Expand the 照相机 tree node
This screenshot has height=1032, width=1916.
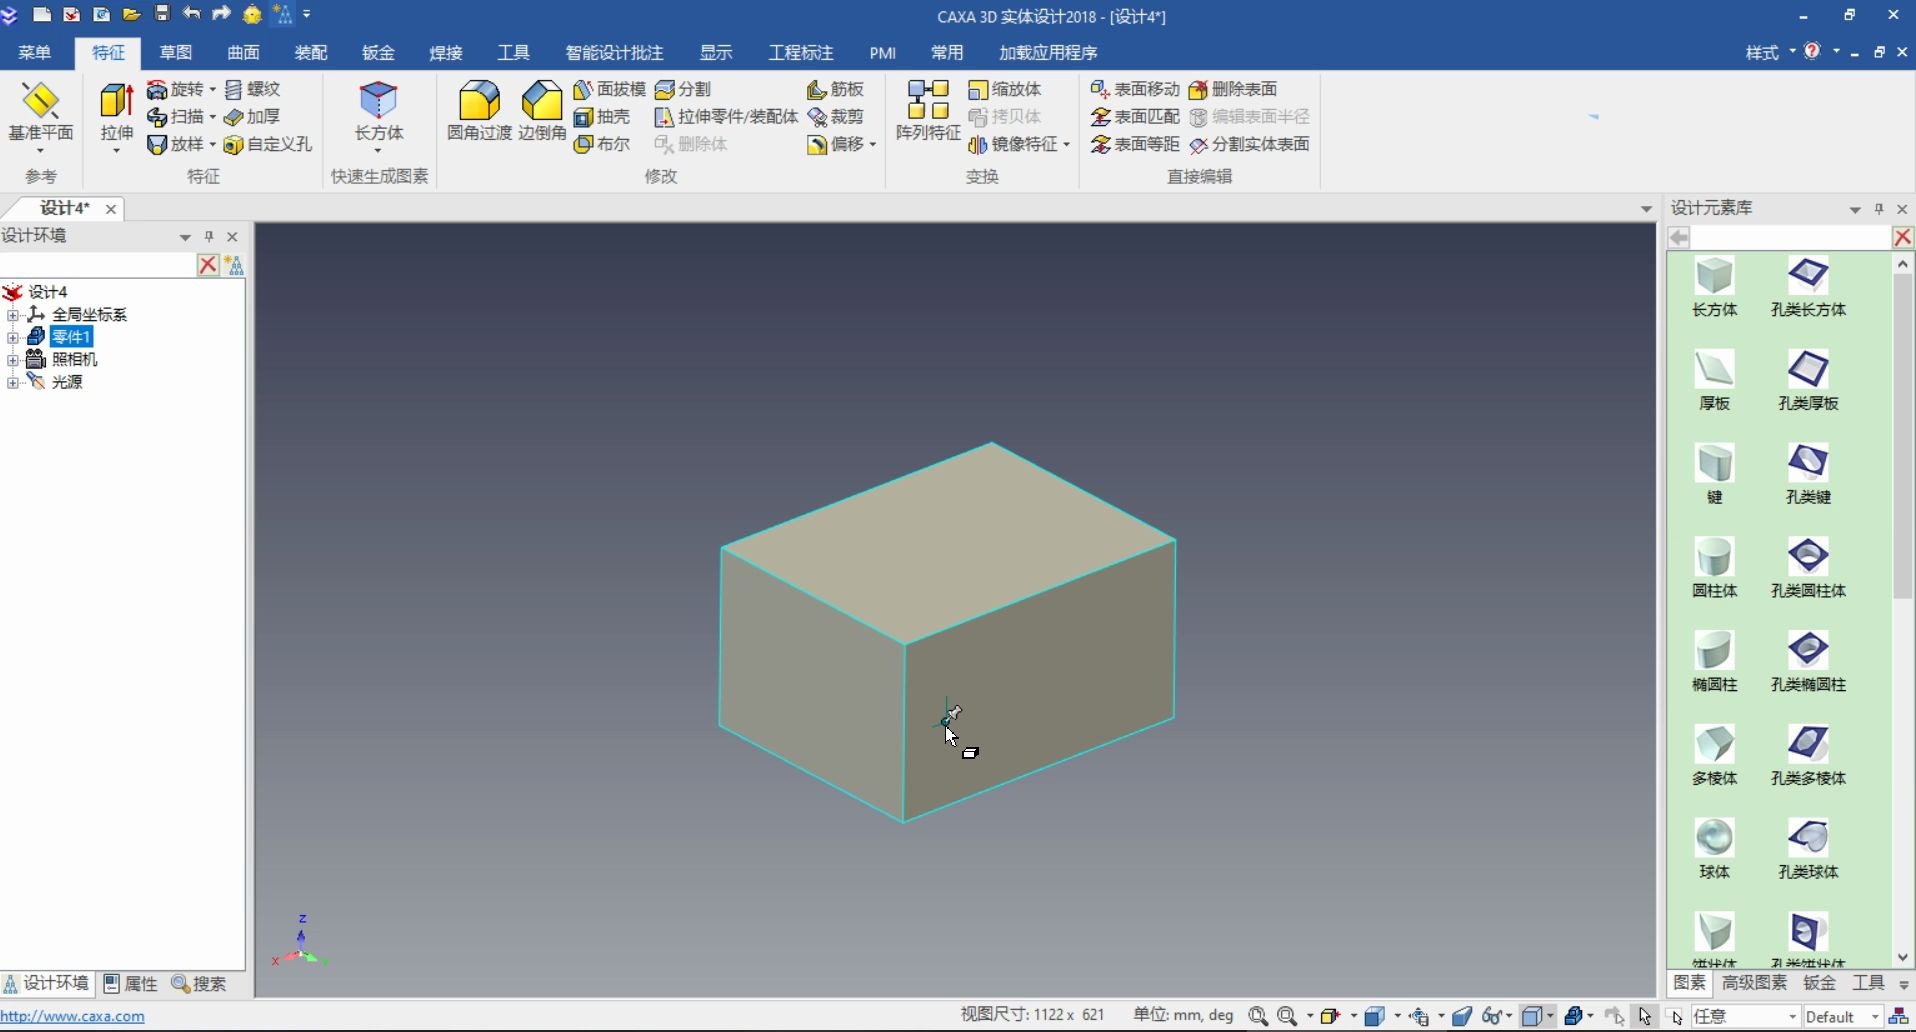point(13,360)
